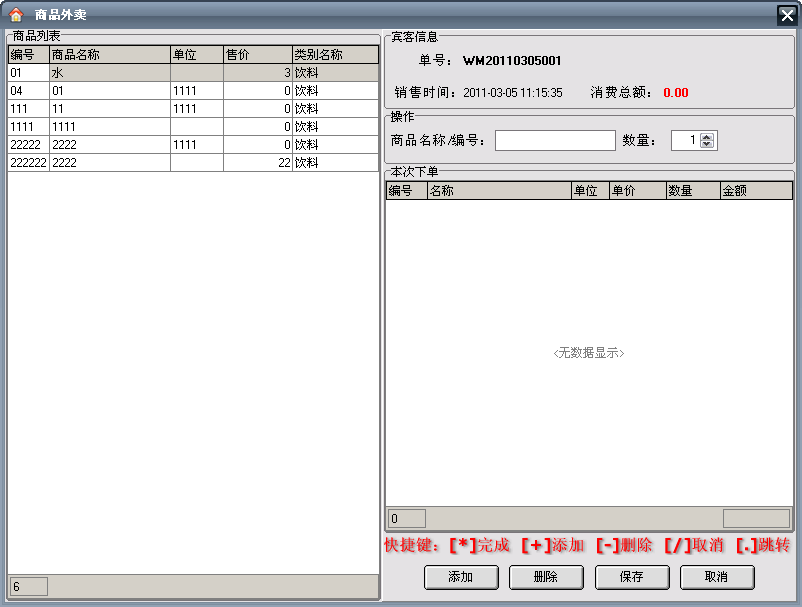Click the 取消 button
This screenshot has width=802, height=607.
pos(717,577)
